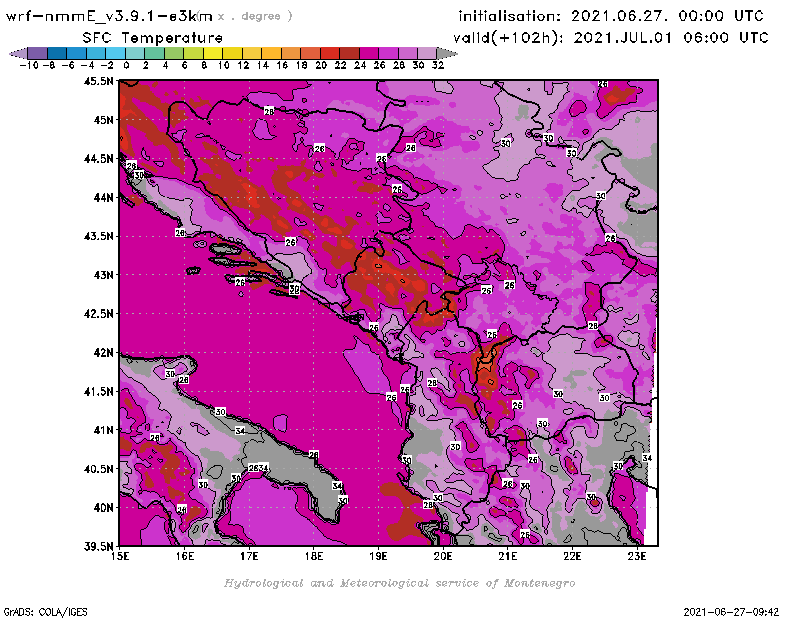
Task: Click the 44.5N latitude axis label
Action: (98, 159)
